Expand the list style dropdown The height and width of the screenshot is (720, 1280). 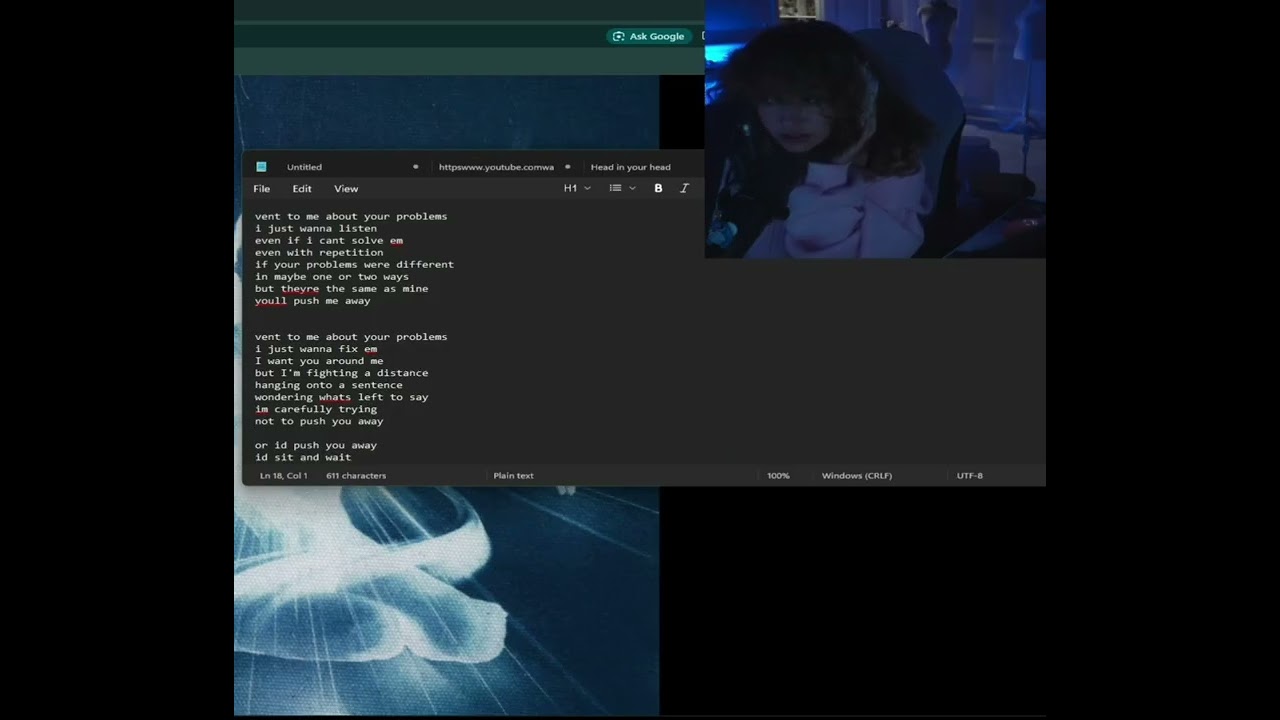(x=622, y=188)
